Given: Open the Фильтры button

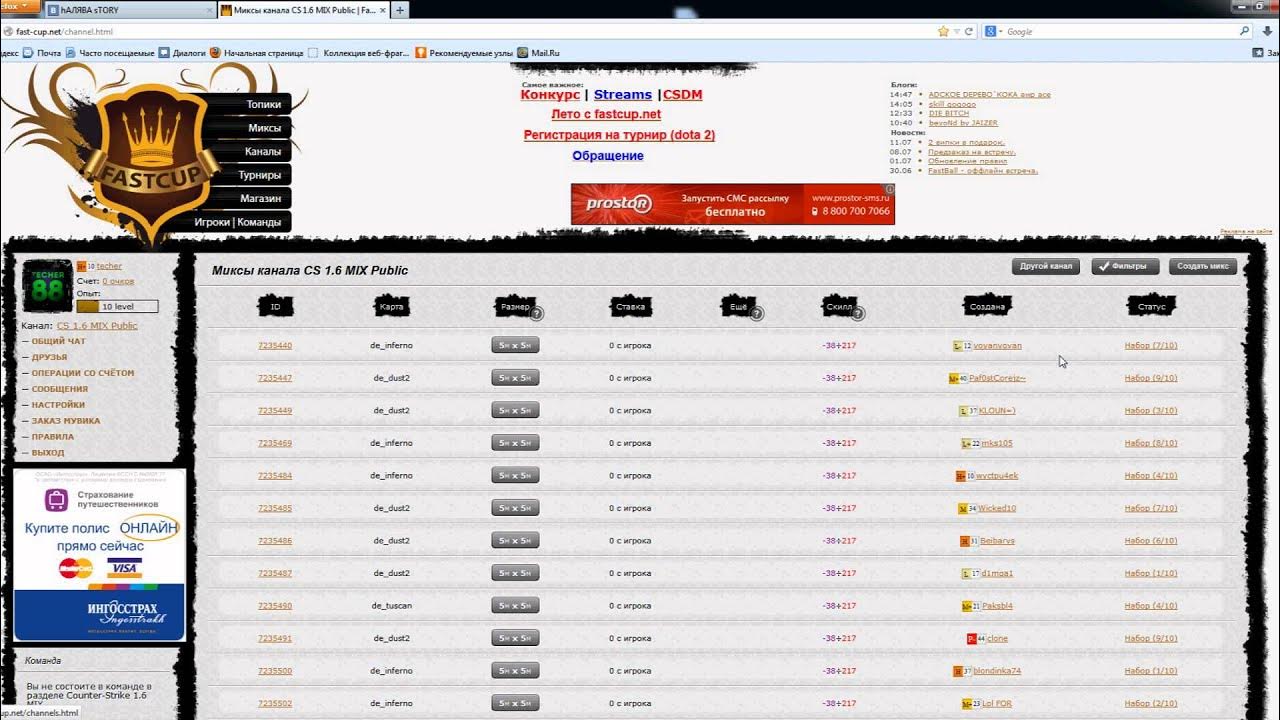Looking at the screenshot, I should 1125,267.
